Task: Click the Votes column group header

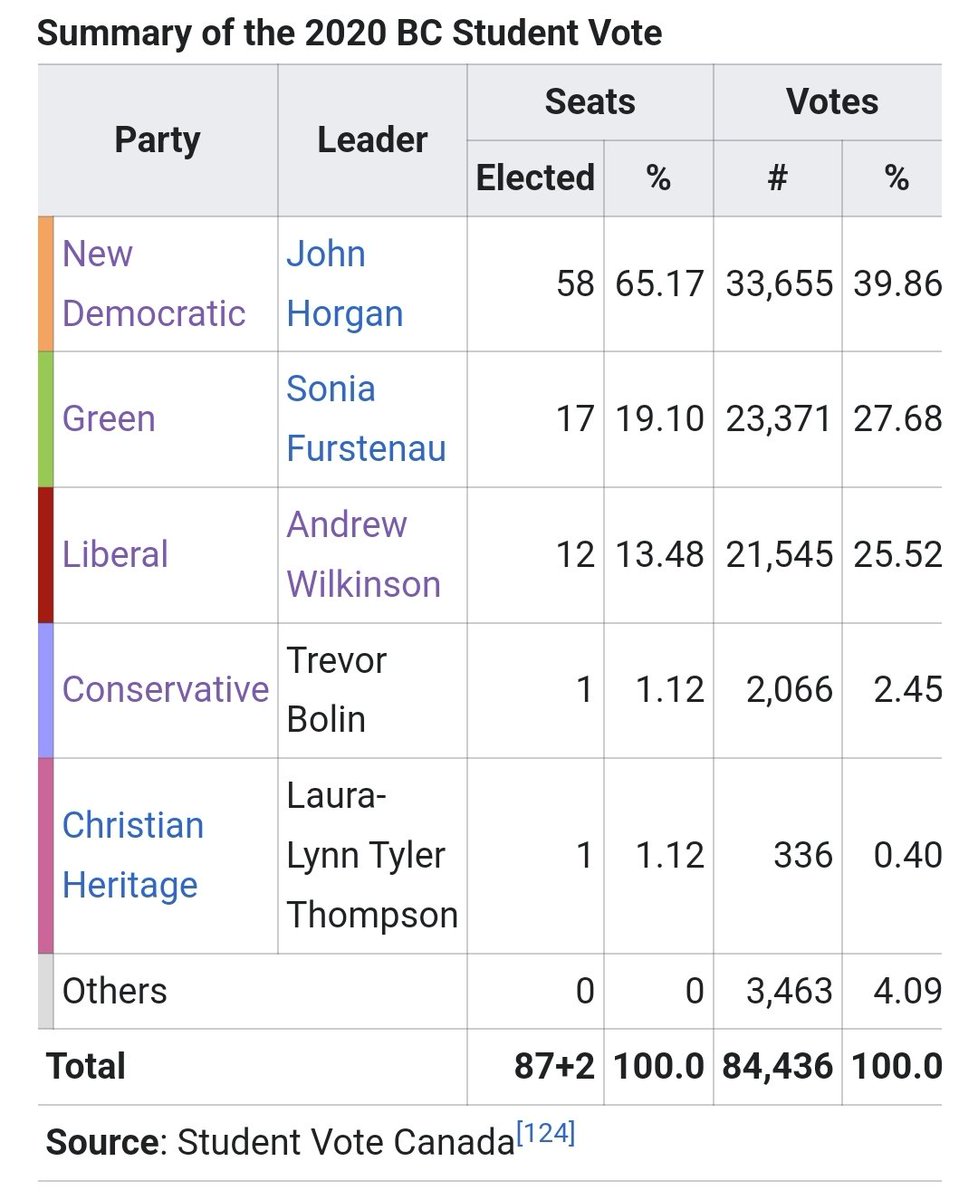Action: (x=831, y=102)
